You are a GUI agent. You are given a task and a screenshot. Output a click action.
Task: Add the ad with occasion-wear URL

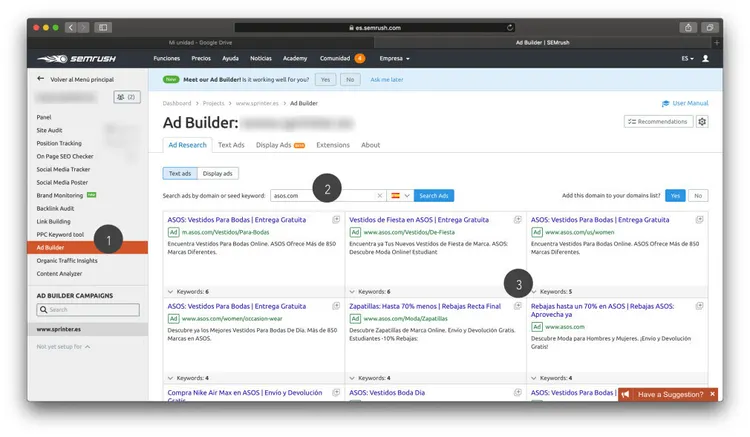[x=336, y=306]
